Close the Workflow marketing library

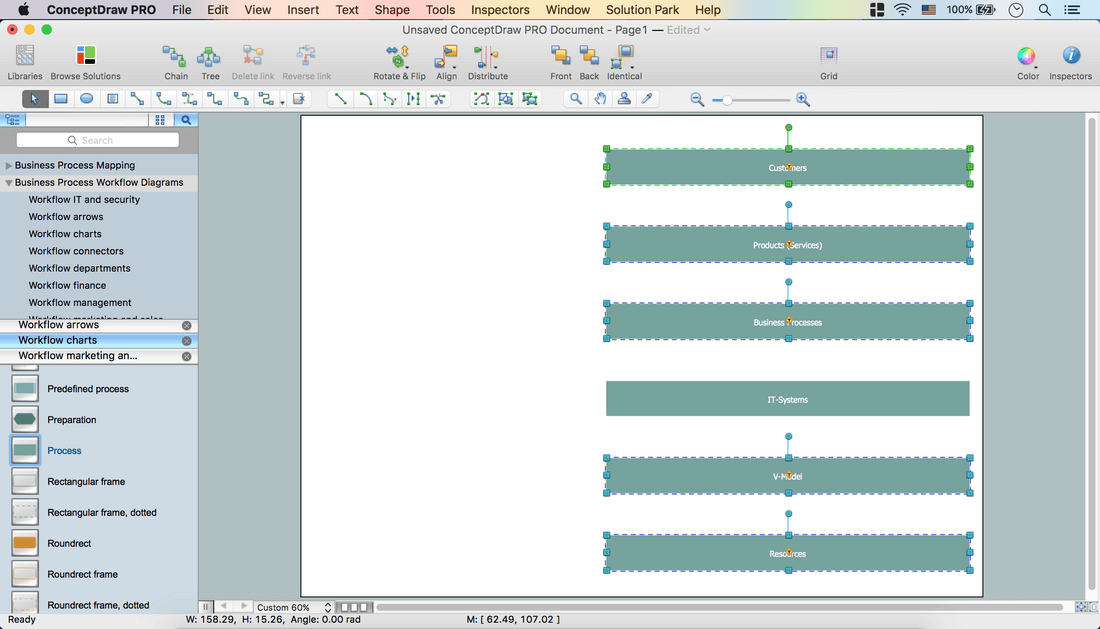(x=187, y=356)
